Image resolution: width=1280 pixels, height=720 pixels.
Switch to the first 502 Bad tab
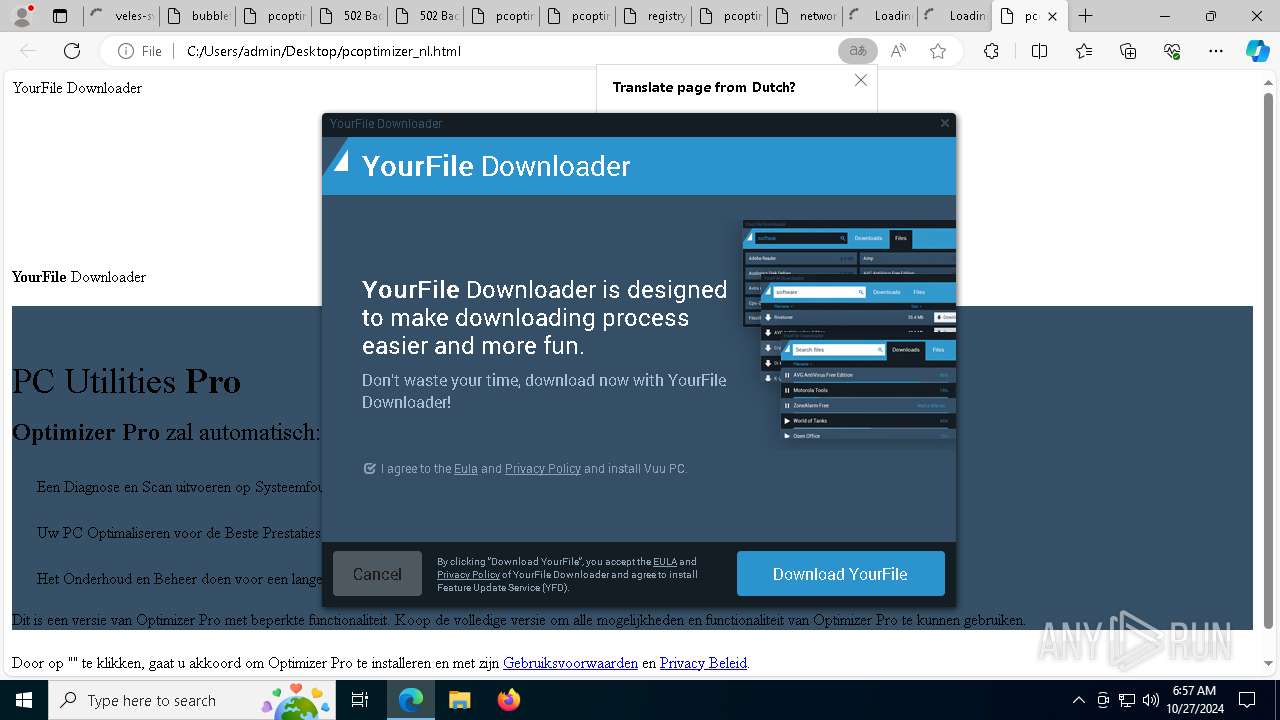coord(349,16)
